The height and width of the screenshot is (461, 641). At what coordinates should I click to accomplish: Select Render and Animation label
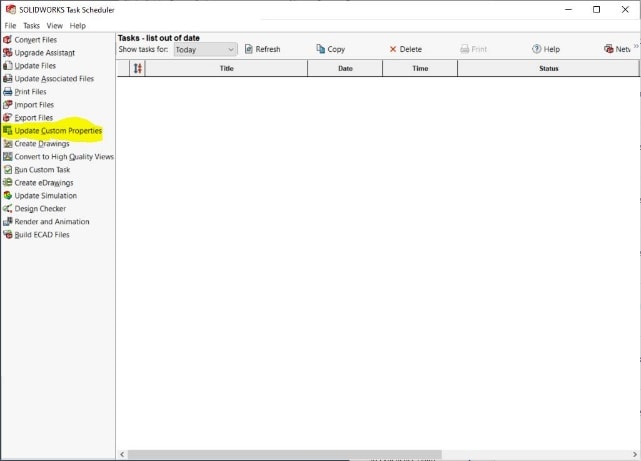pos(52,222)
